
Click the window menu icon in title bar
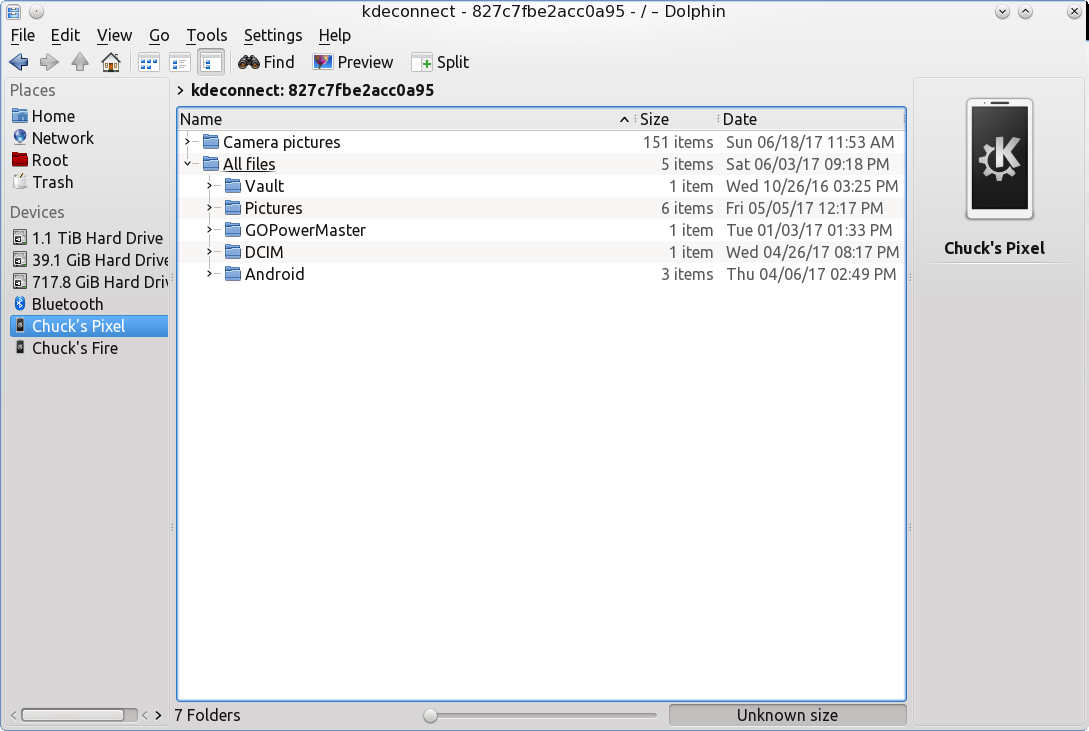click(13, 12)
